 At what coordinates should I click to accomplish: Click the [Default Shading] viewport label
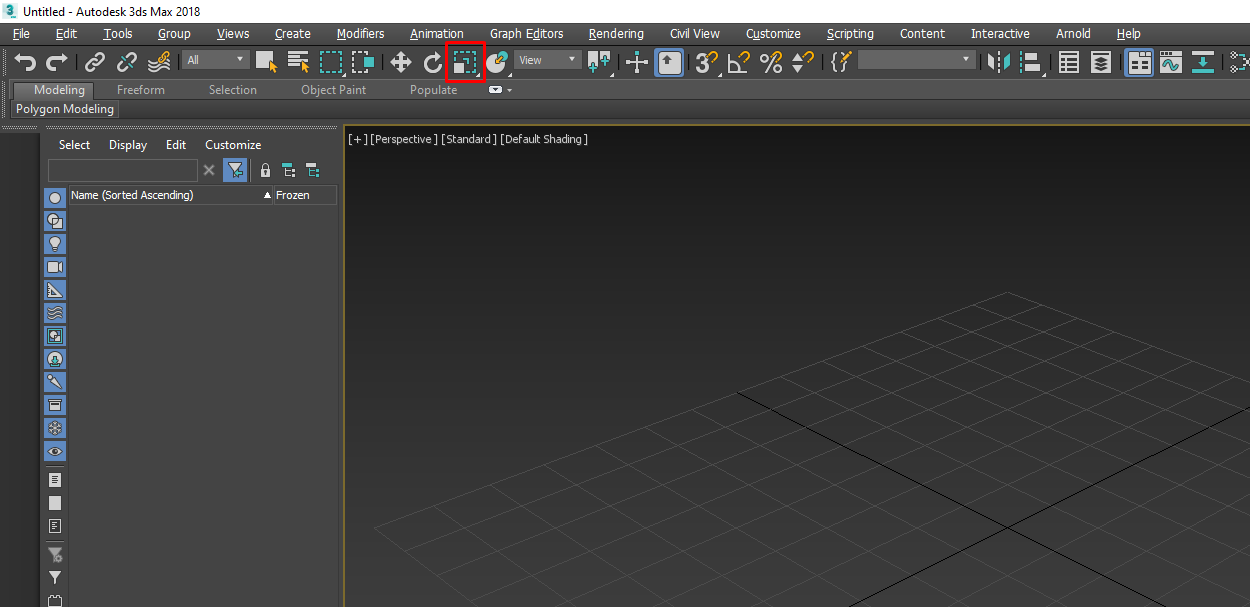click(x=544, y=139)
